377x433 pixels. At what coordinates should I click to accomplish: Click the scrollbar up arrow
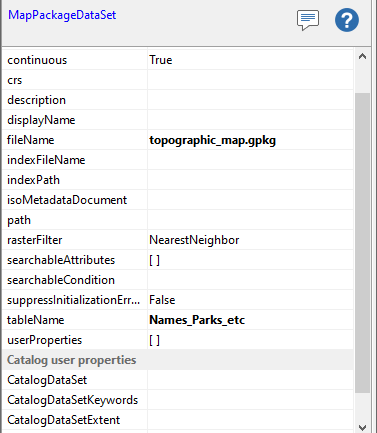click(362, 56)
